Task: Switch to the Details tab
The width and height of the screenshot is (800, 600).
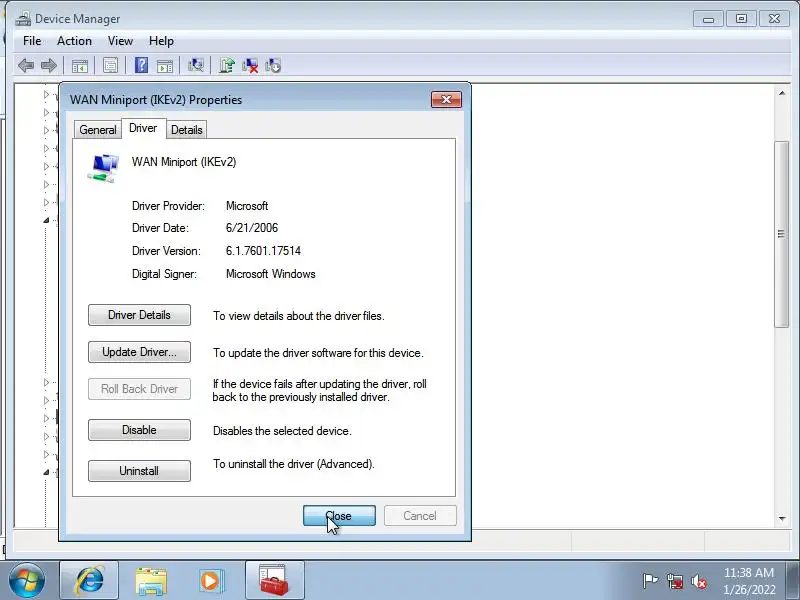Action: (x=187, y=130)
